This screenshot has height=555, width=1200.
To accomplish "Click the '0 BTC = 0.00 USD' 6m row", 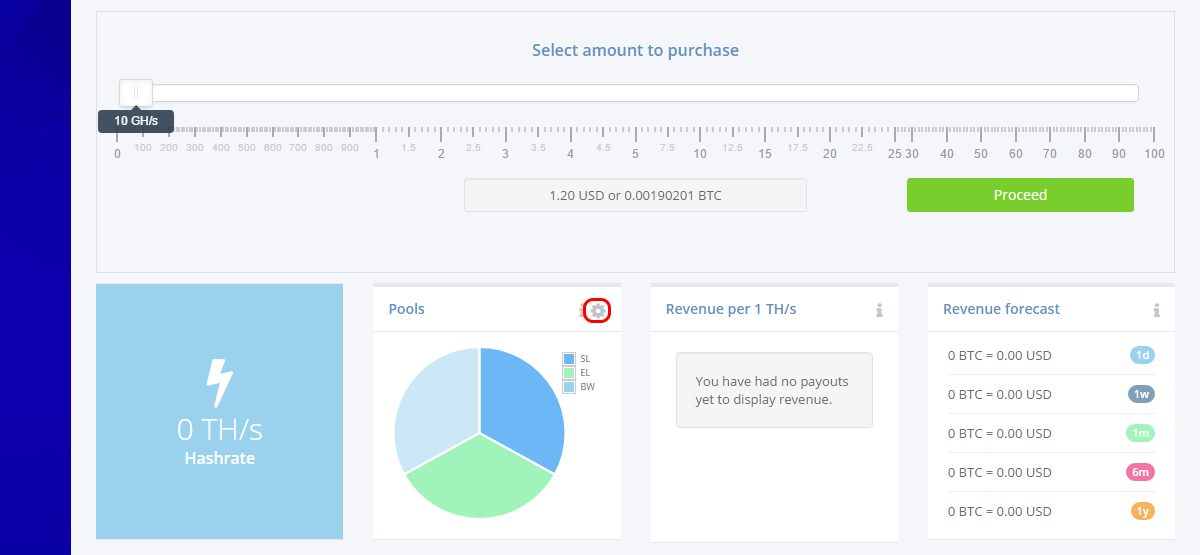I will click(x=1000, y=472).
